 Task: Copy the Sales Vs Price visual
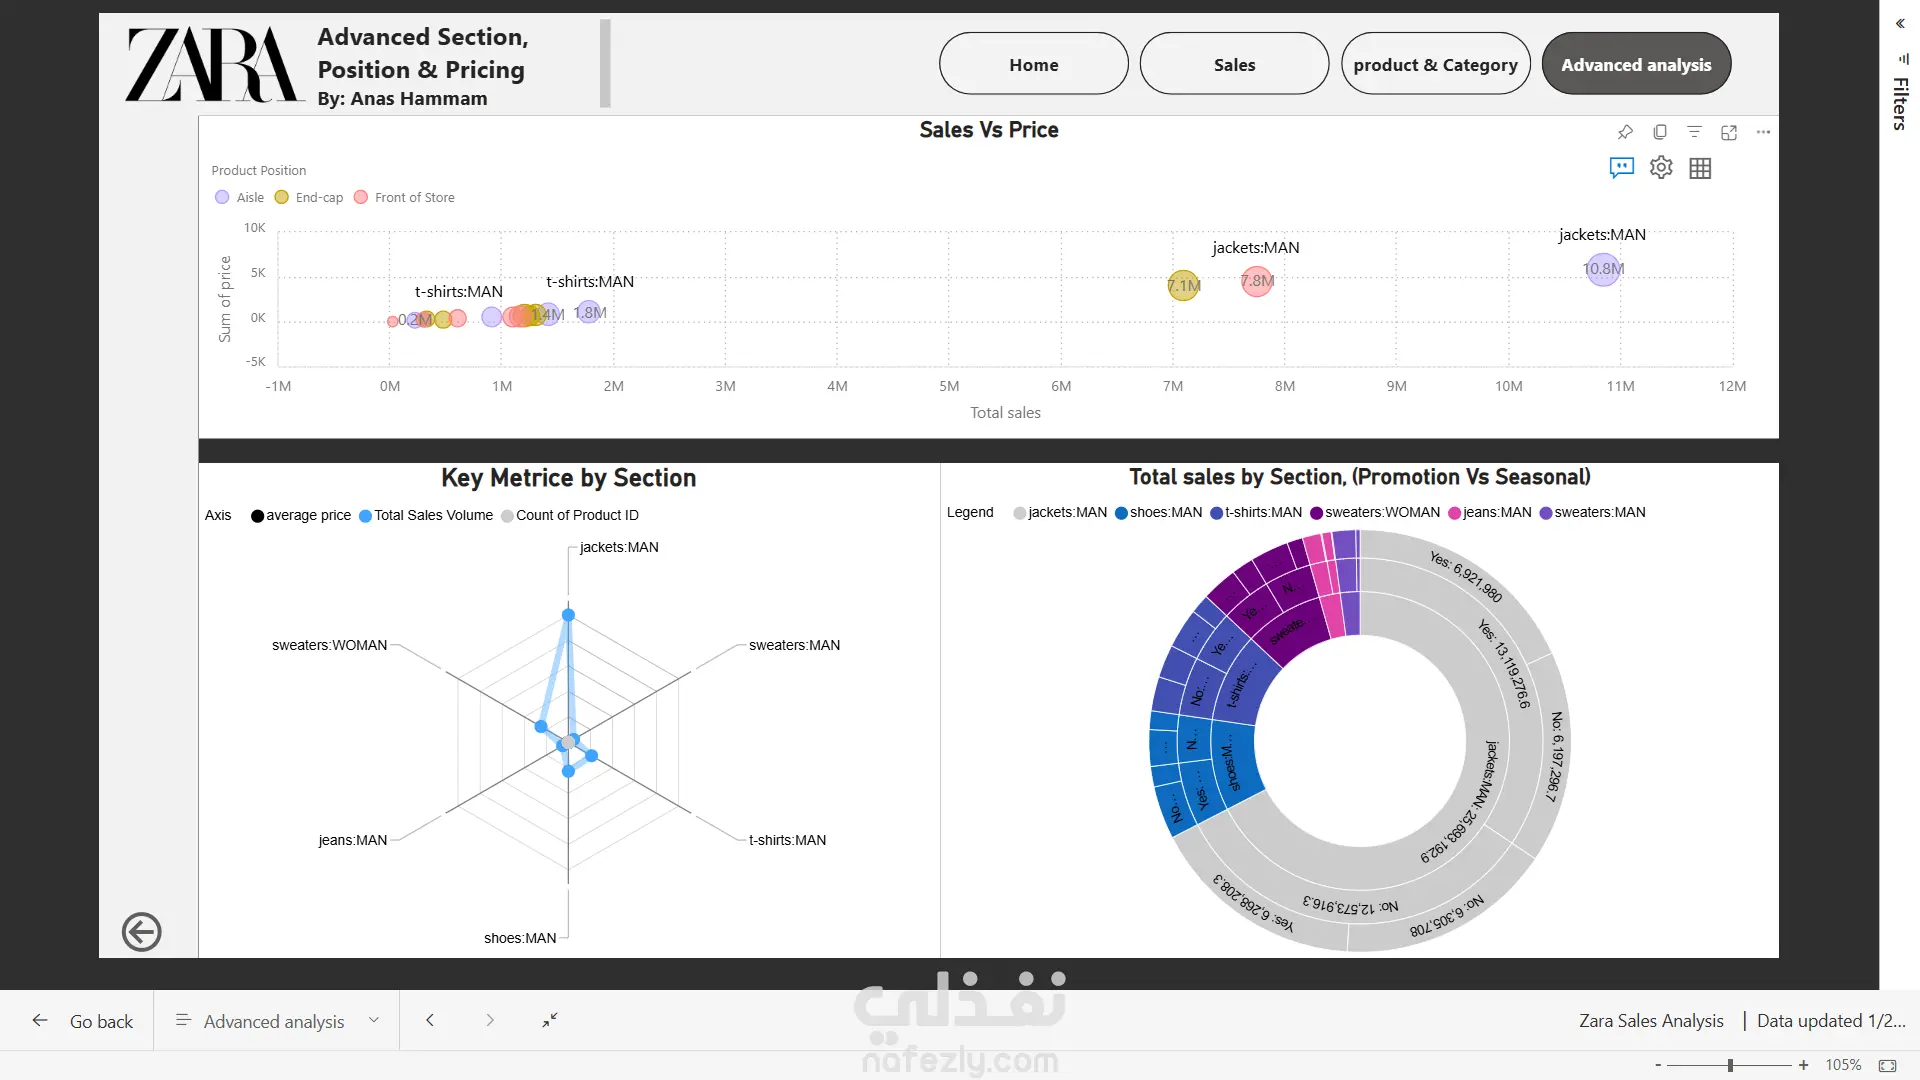(x=1660, y=132)
